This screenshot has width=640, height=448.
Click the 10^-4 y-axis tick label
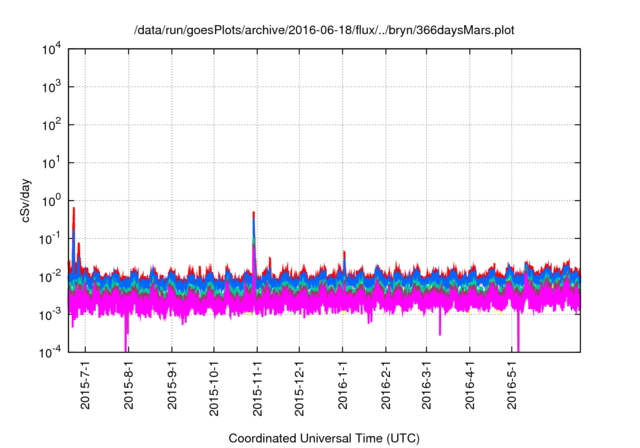click(50, 352)
